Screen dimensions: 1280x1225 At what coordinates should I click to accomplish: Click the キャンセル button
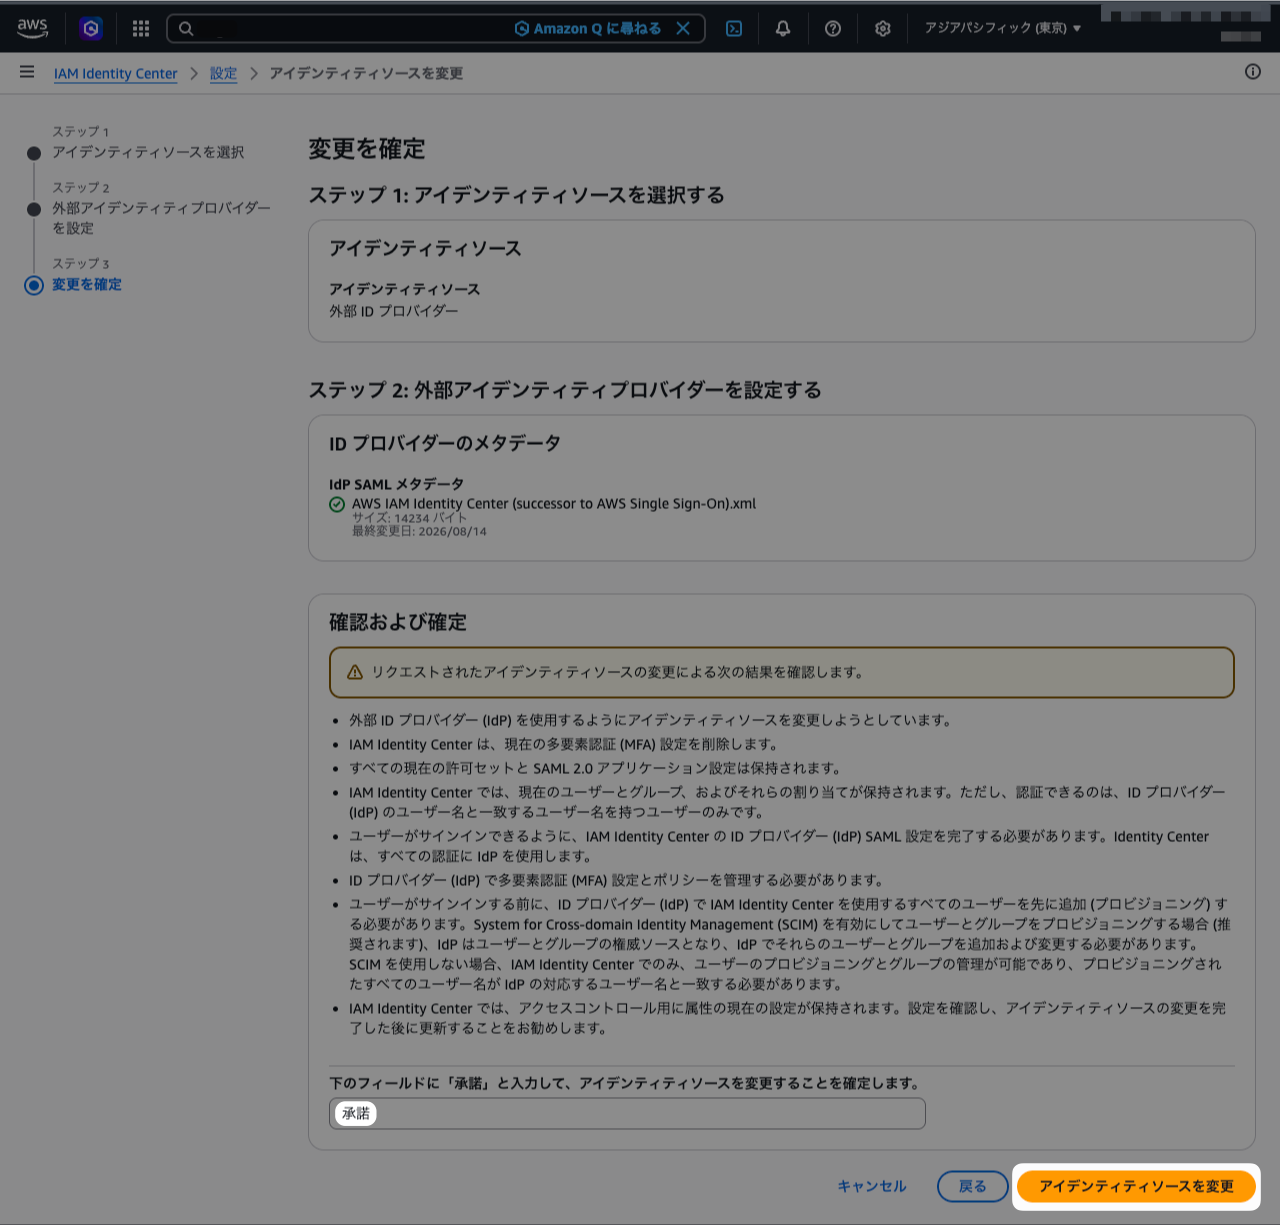[x=872, y=1186]
